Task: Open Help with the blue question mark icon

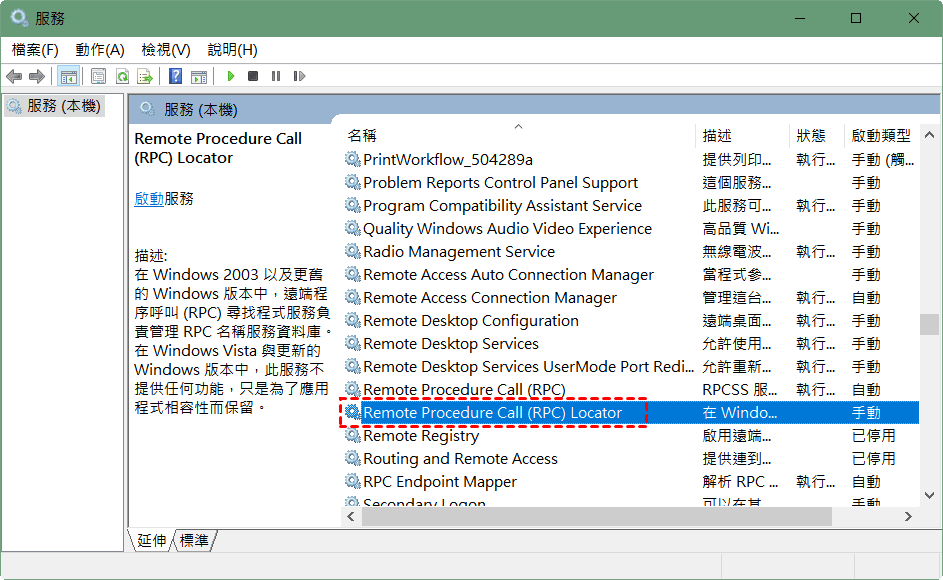Action: click(175, 76)
